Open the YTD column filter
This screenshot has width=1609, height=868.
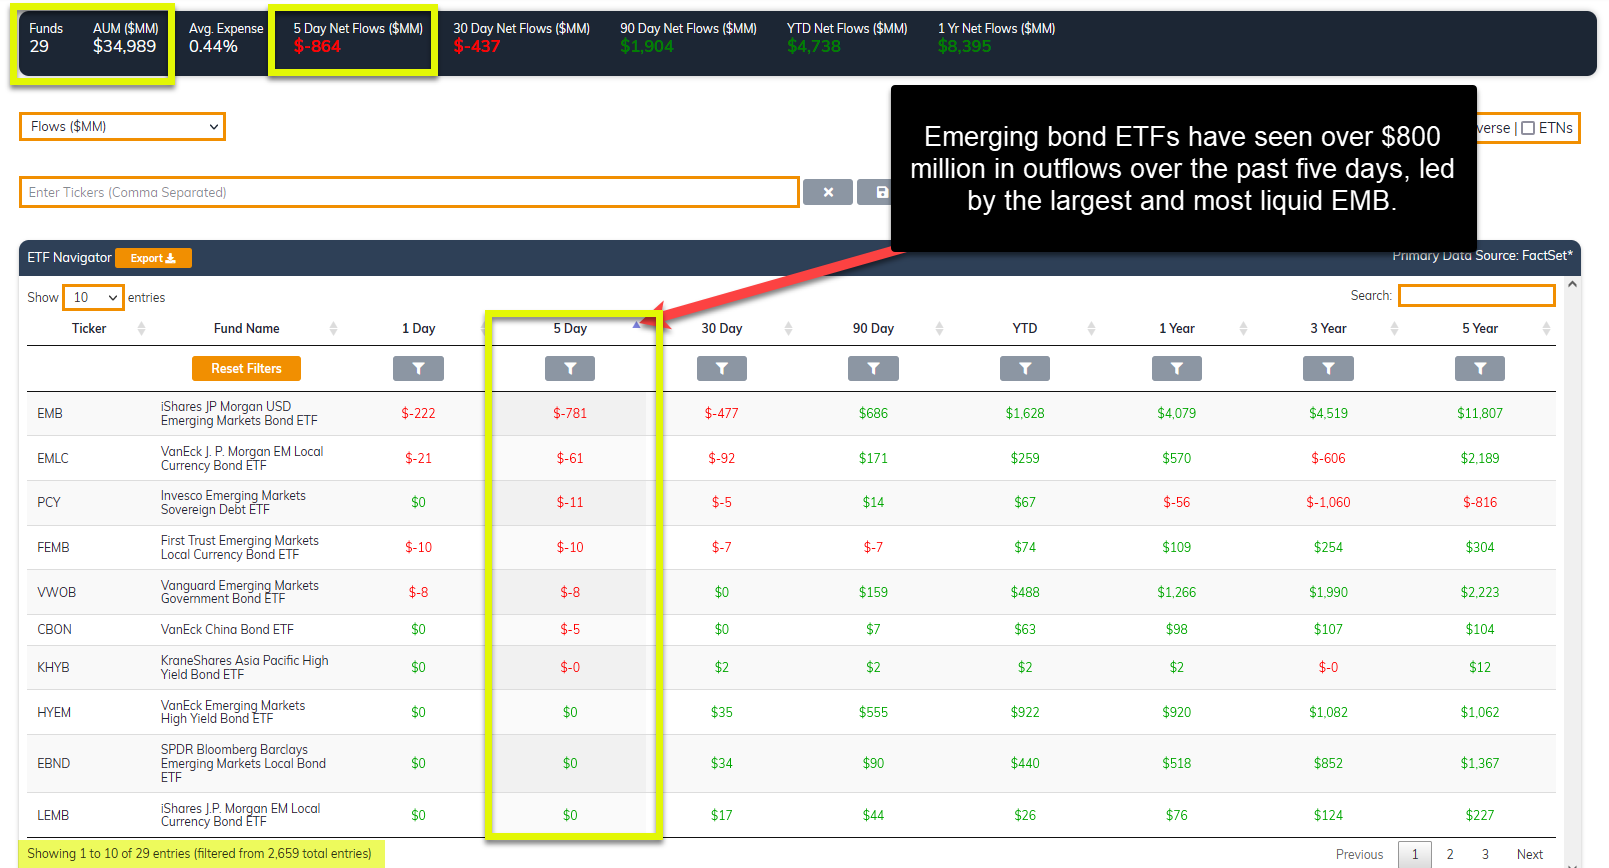point(1025,369)
